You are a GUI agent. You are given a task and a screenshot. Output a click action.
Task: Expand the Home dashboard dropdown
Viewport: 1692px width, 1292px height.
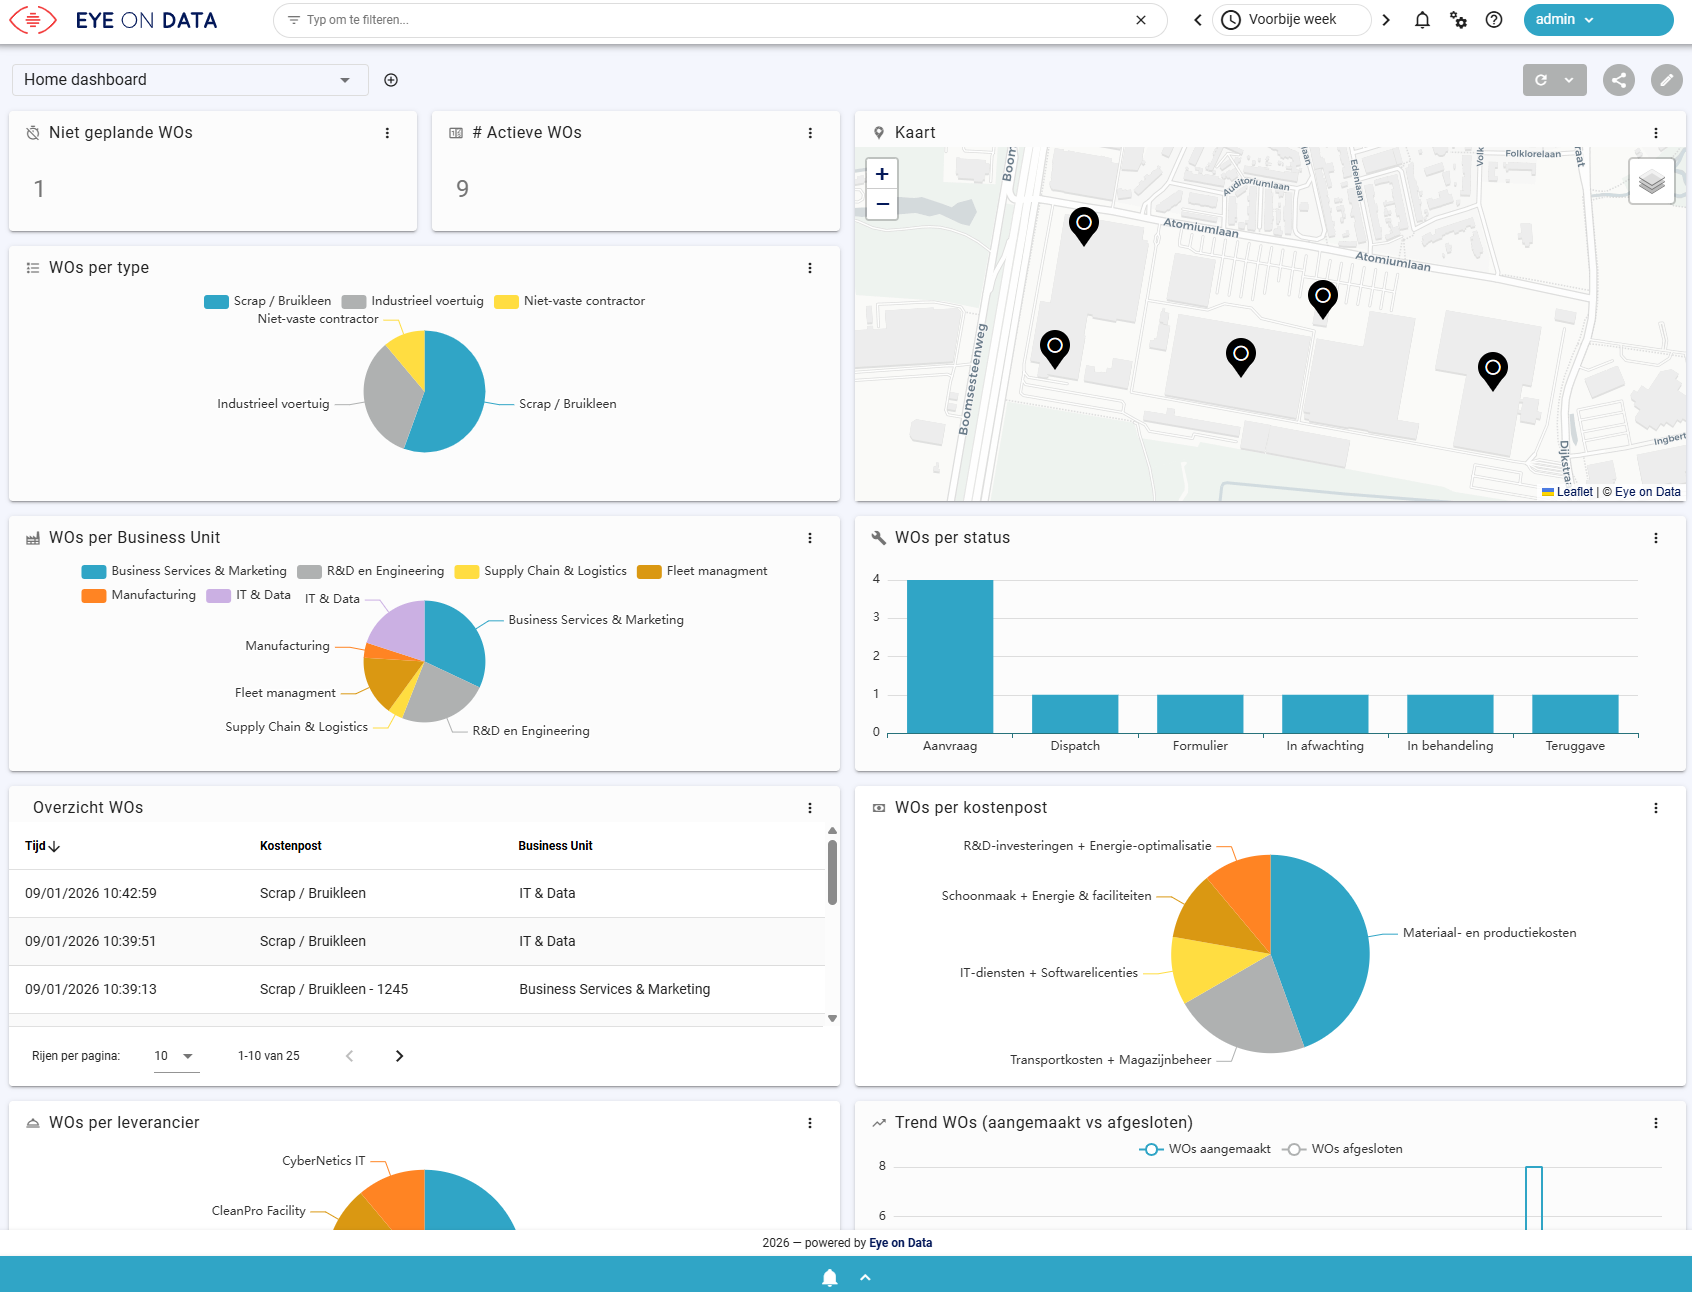(x=190, y=80)
